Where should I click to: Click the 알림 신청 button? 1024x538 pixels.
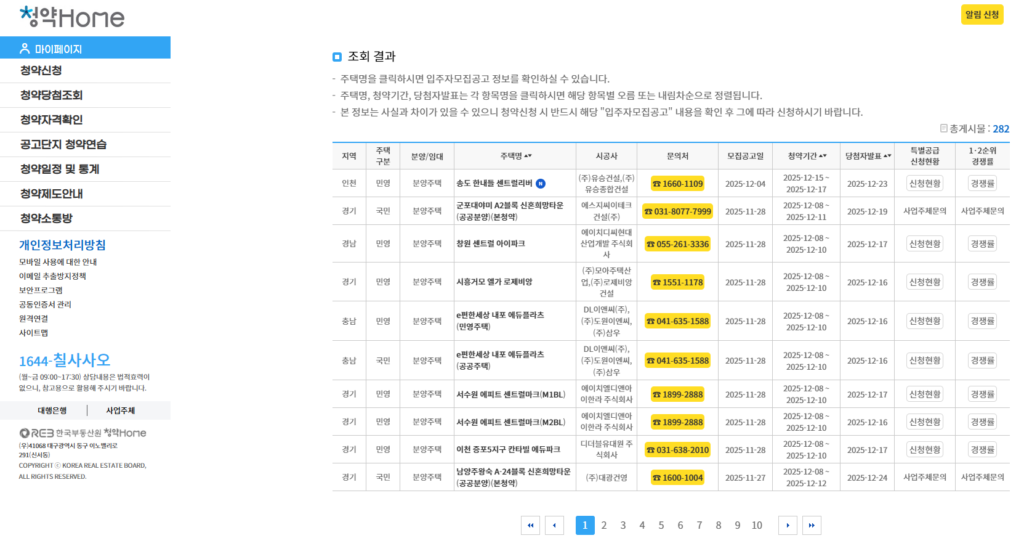point(982,14)
